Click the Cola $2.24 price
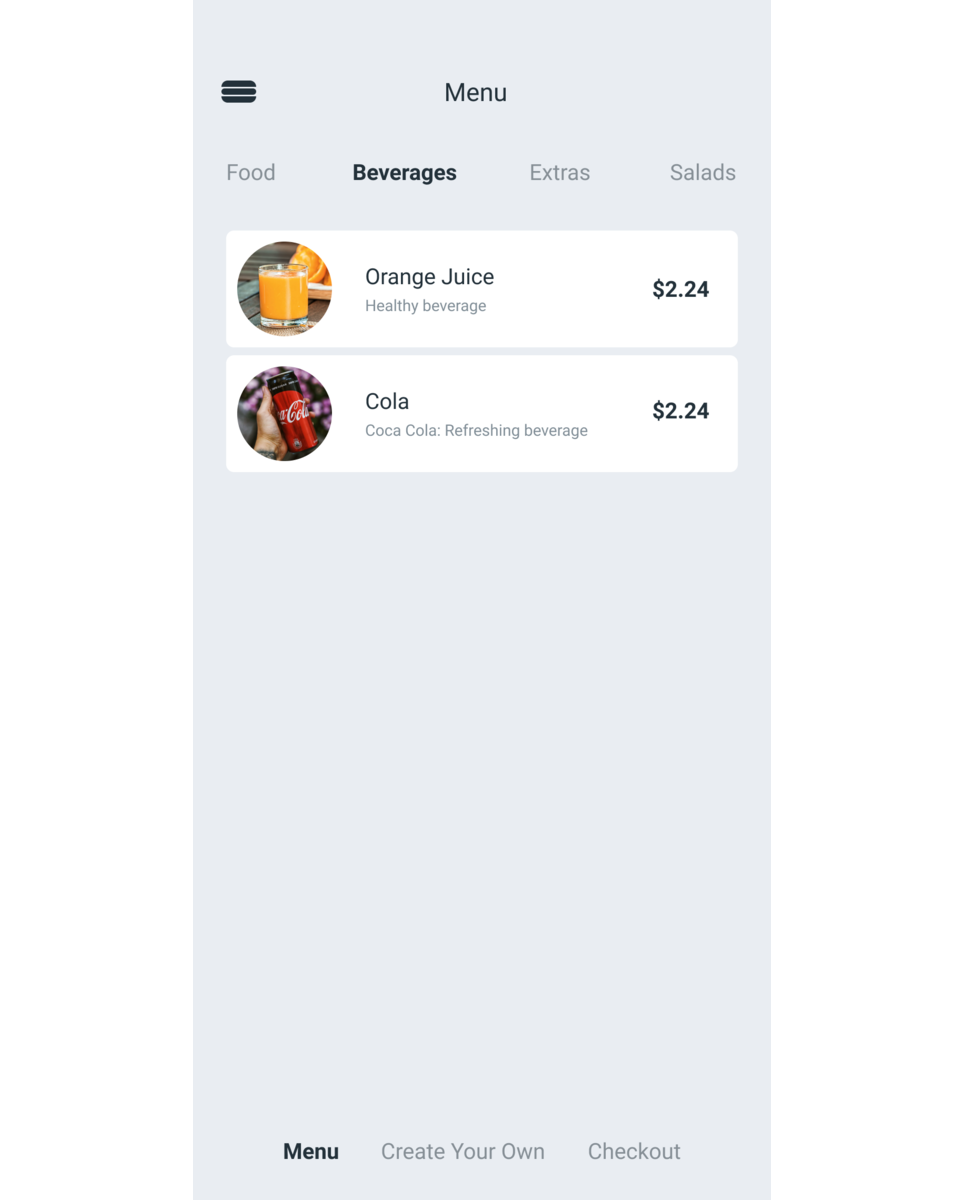 tap(681, 411)
